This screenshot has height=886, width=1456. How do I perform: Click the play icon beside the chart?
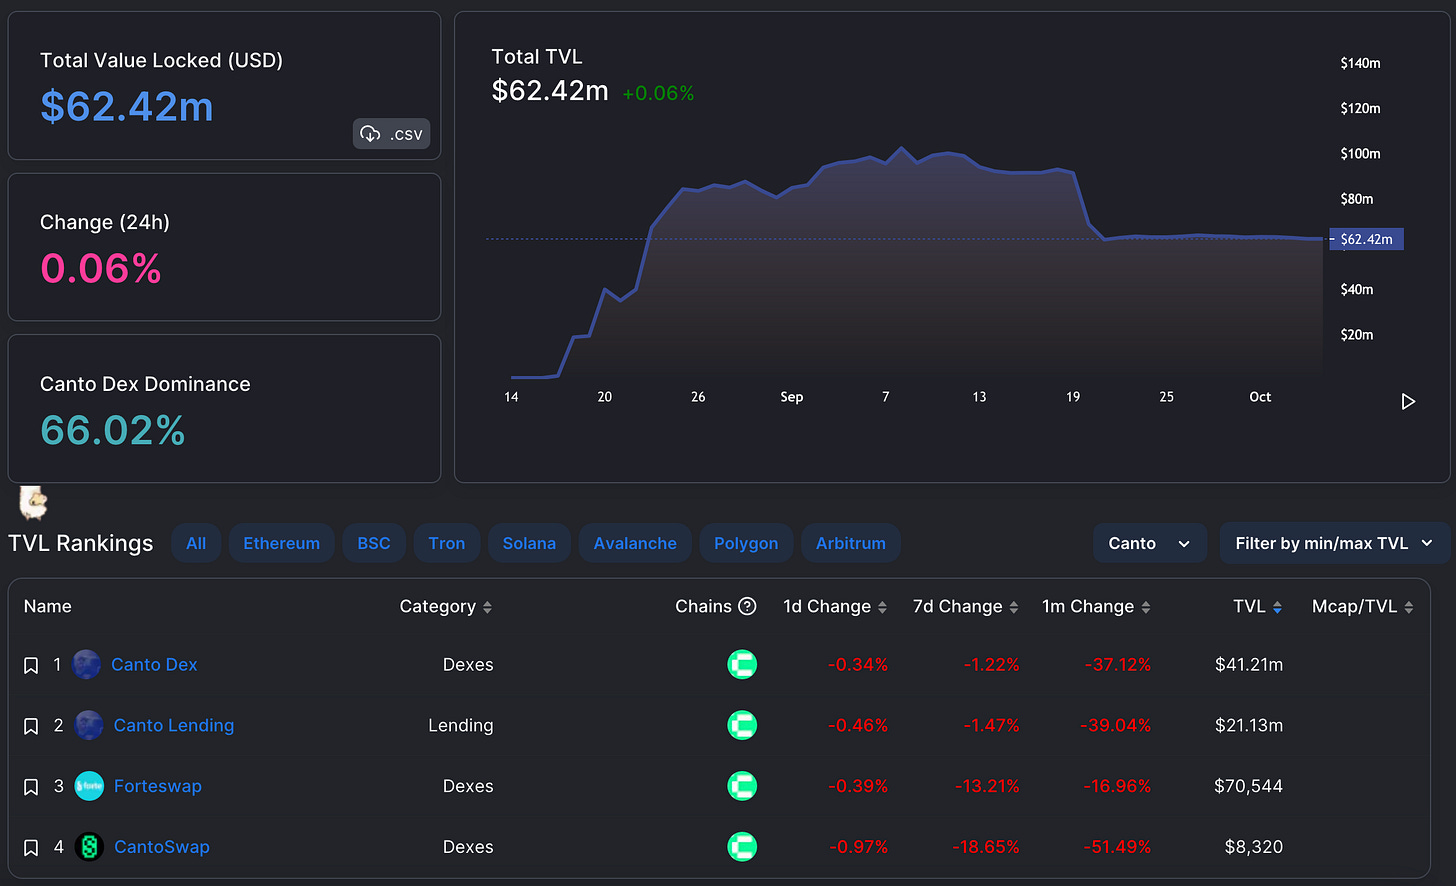1408,401
